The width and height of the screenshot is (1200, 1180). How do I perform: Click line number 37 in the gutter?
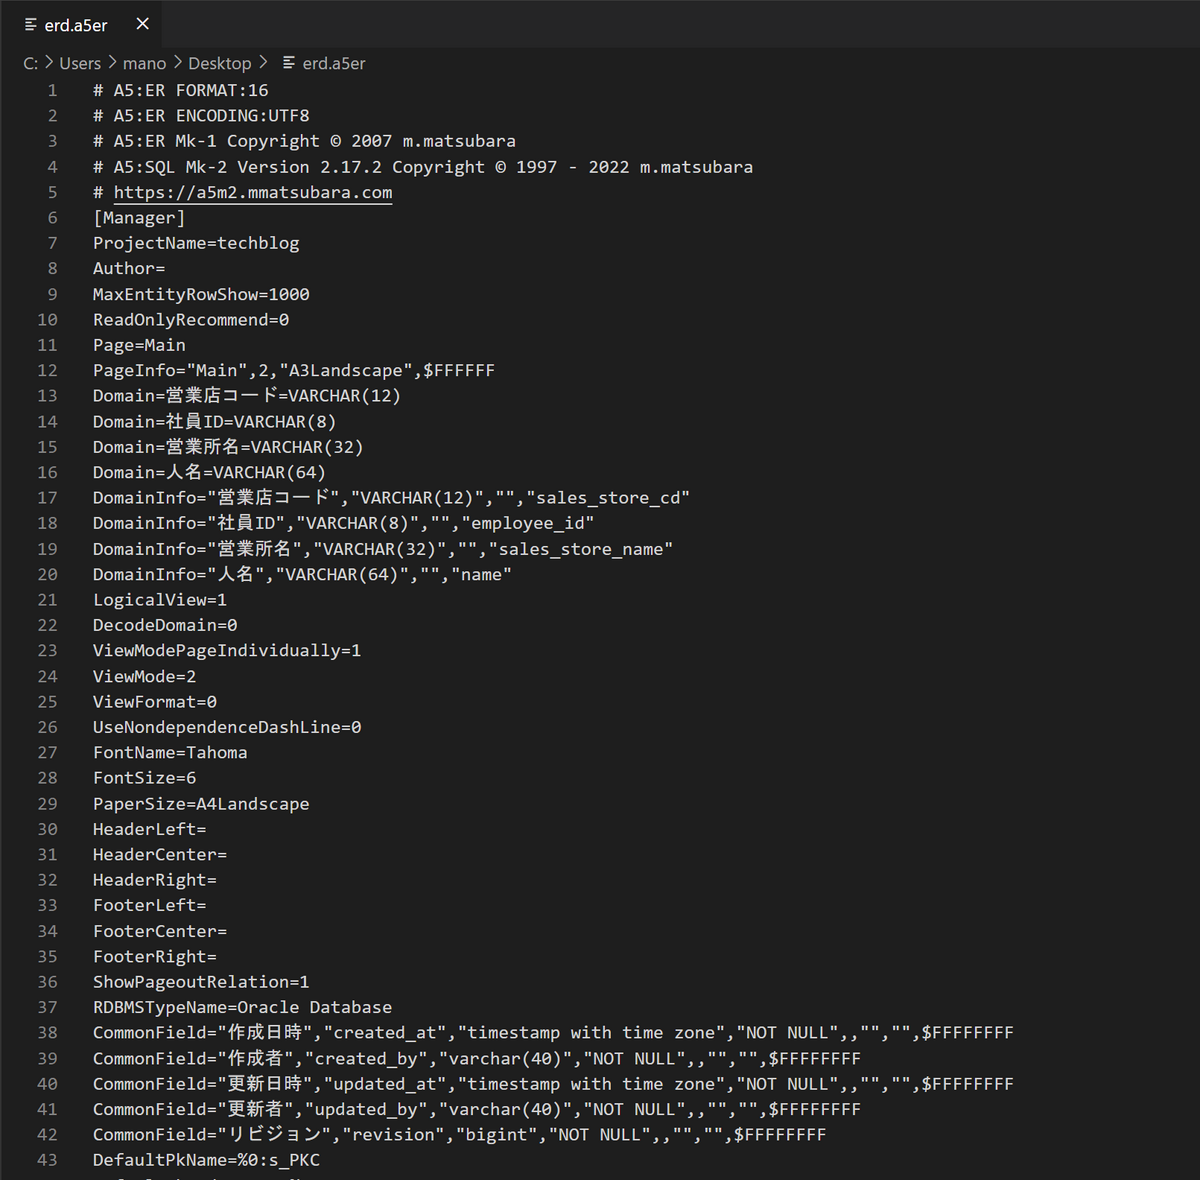pos(47,1007)
